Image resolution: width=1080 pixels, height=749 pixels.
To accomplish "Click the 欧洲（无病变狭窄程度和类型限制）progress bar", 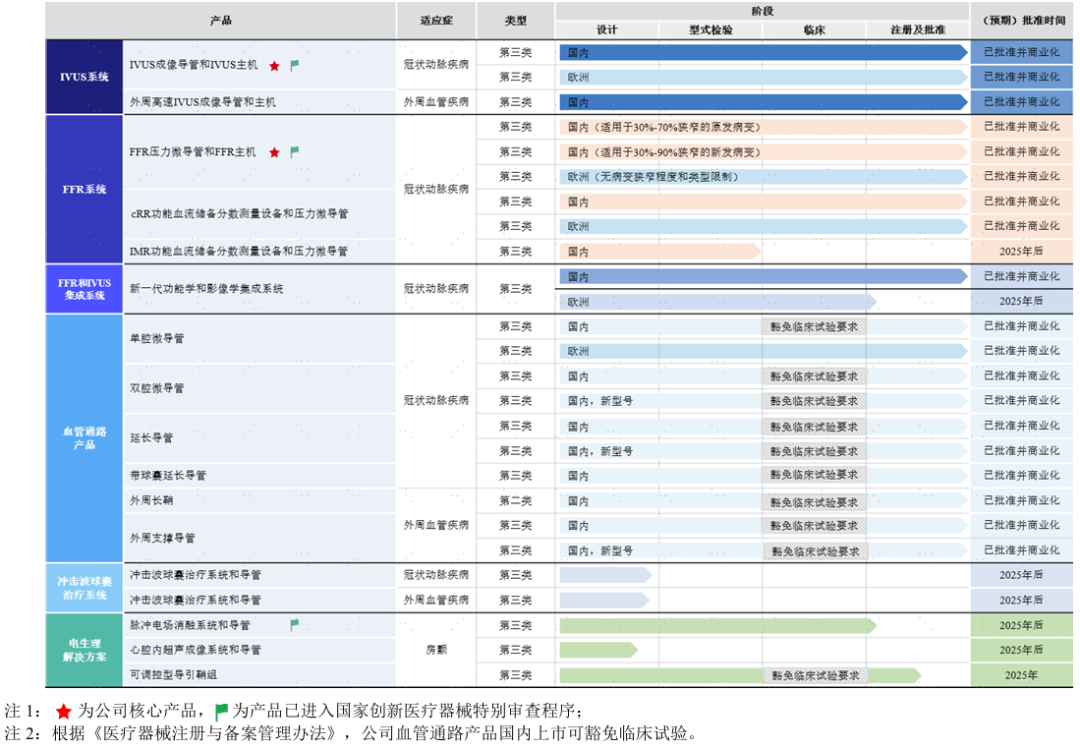I will [x=760, y=177].
